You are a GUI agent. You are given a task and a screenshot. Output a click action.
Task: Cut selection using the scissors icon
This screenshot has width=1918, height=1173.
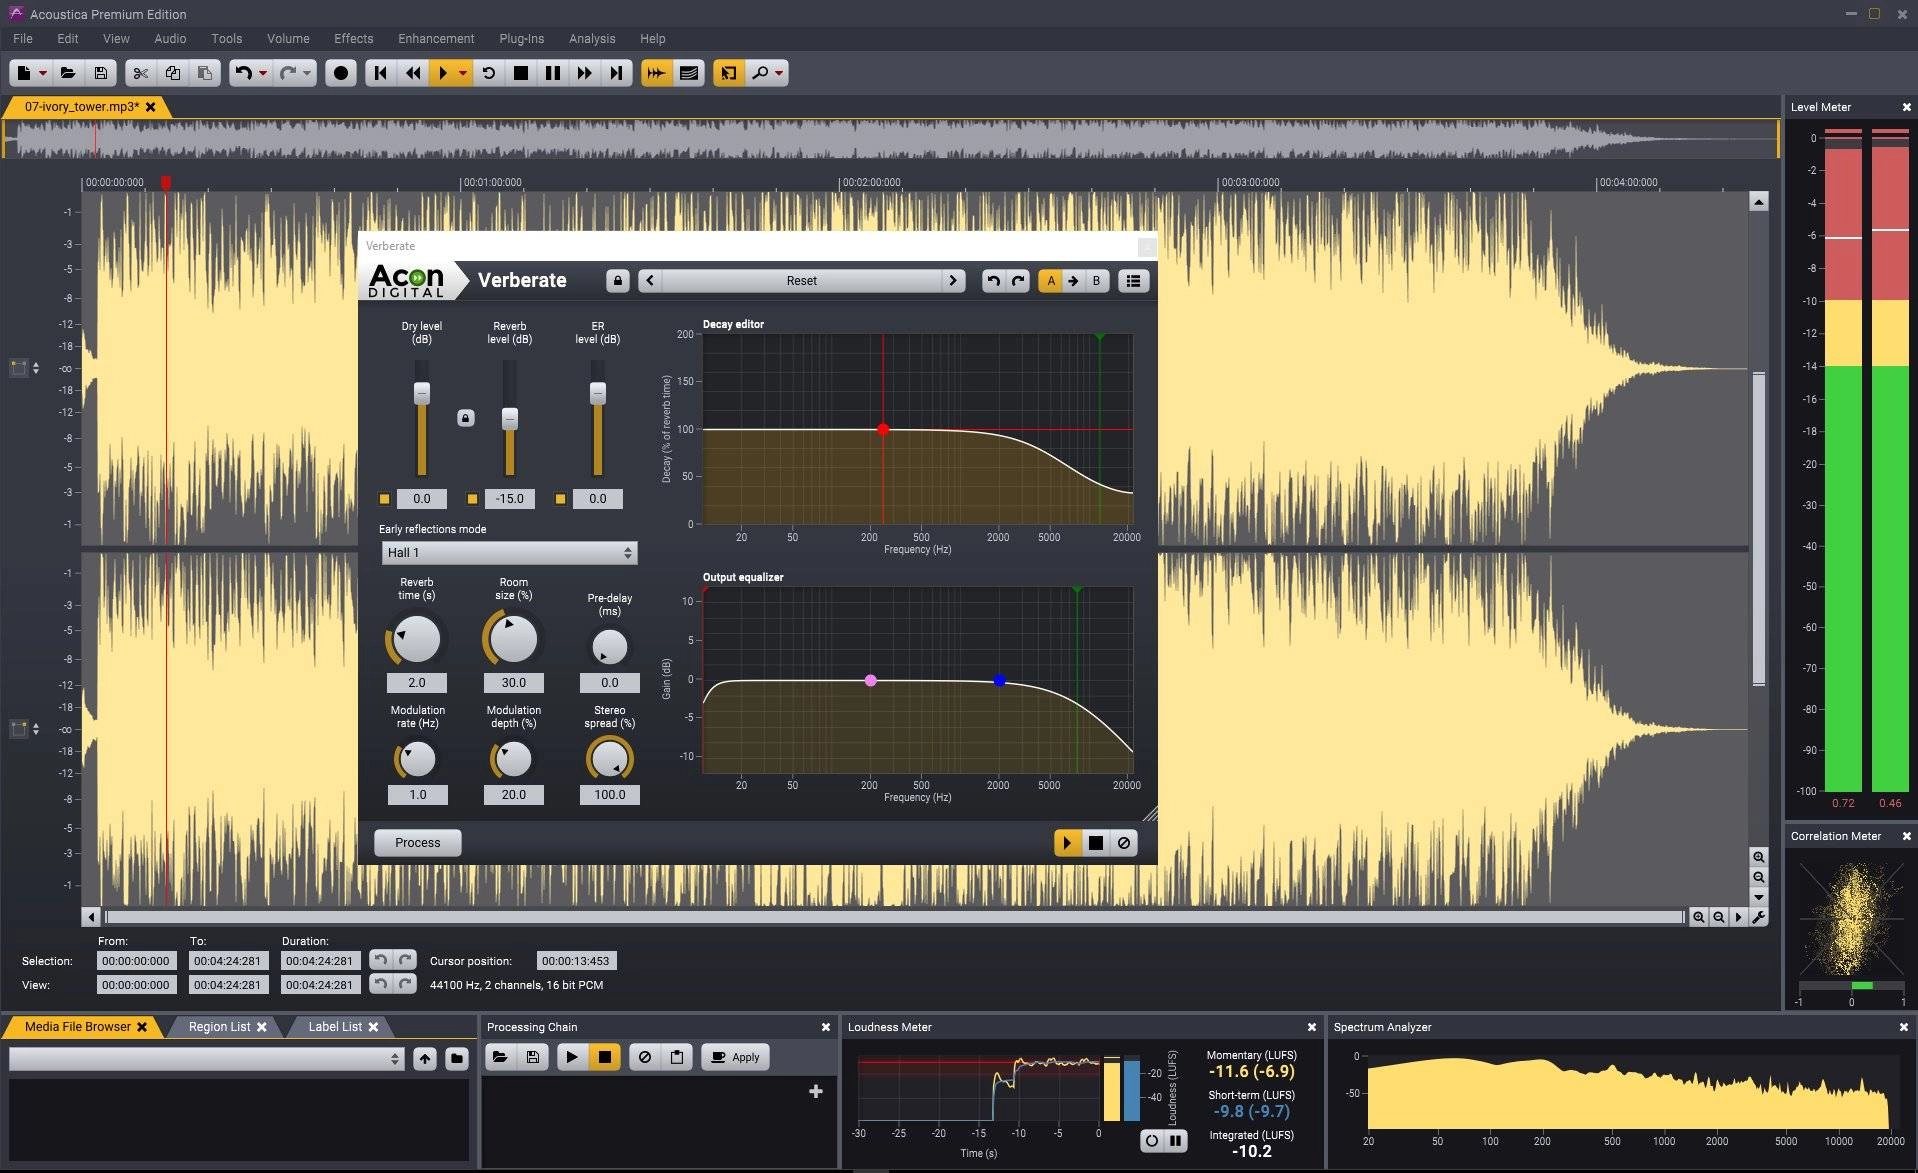click(141, 73)
